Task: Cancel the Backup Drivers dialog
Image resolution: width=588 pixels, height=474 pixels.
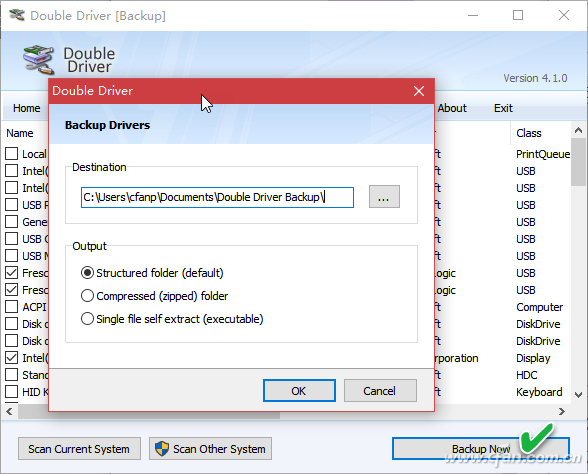Action: coord(380,391)
